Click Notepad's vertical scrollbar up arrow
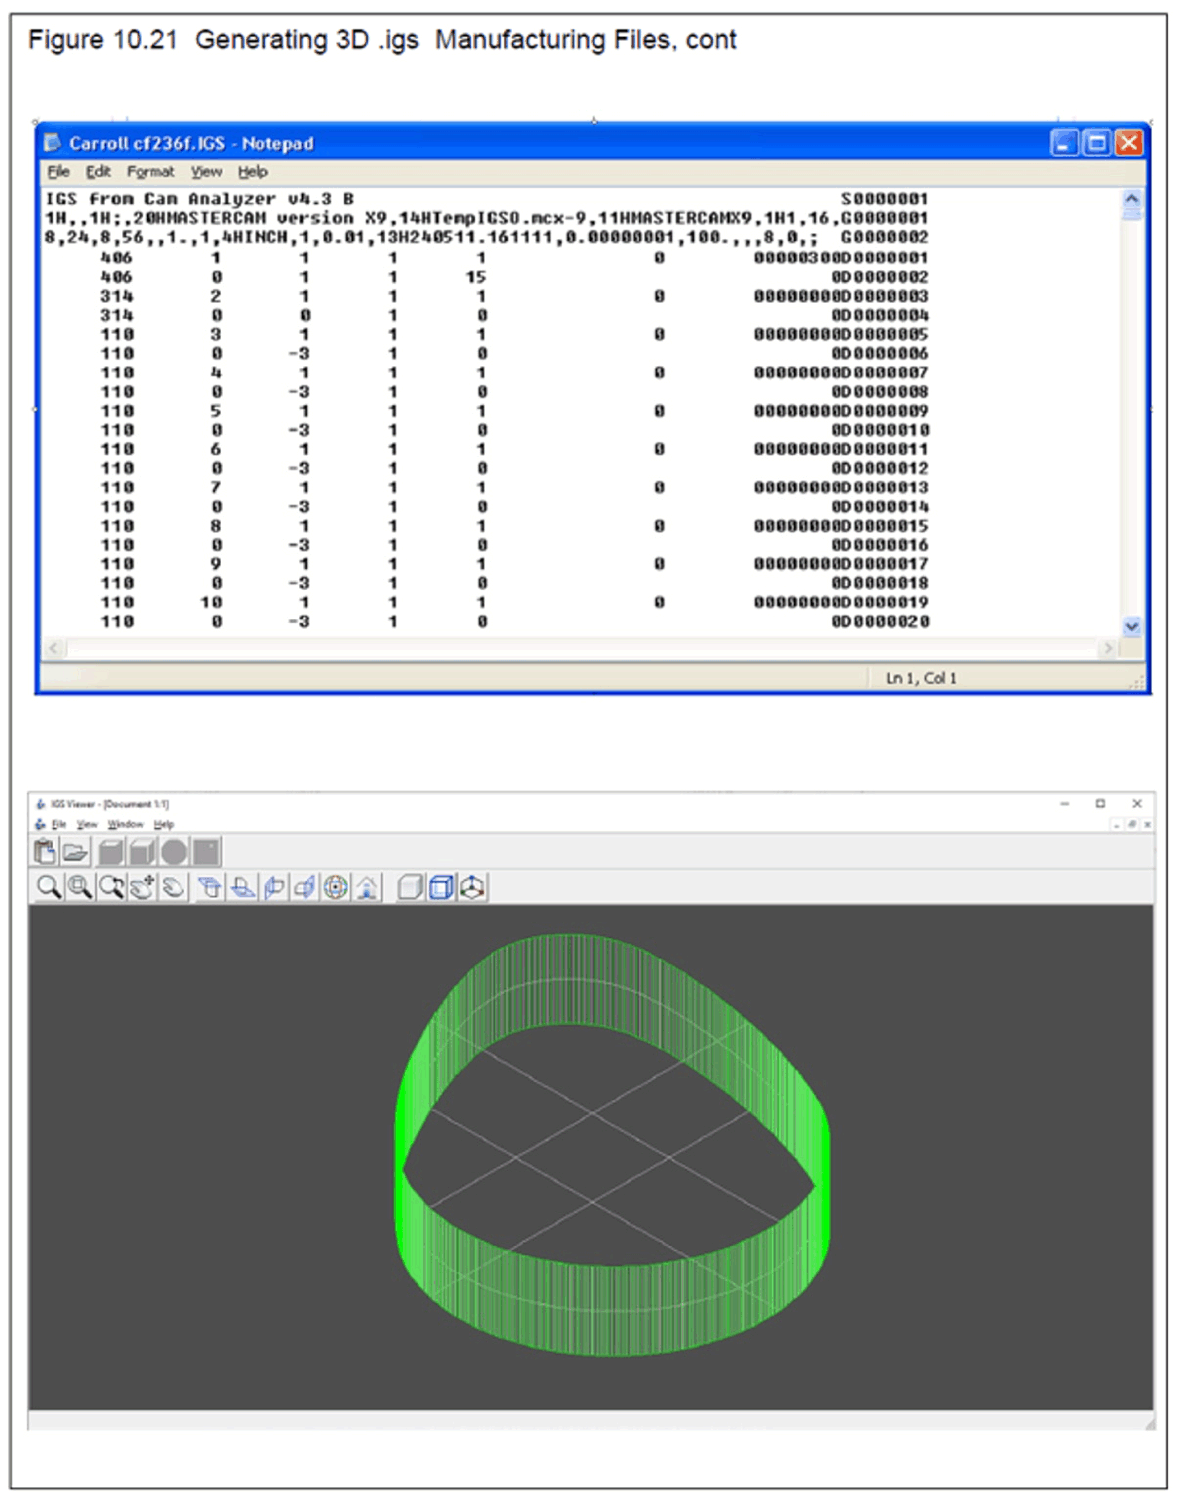 click(x=1131, y=199)
